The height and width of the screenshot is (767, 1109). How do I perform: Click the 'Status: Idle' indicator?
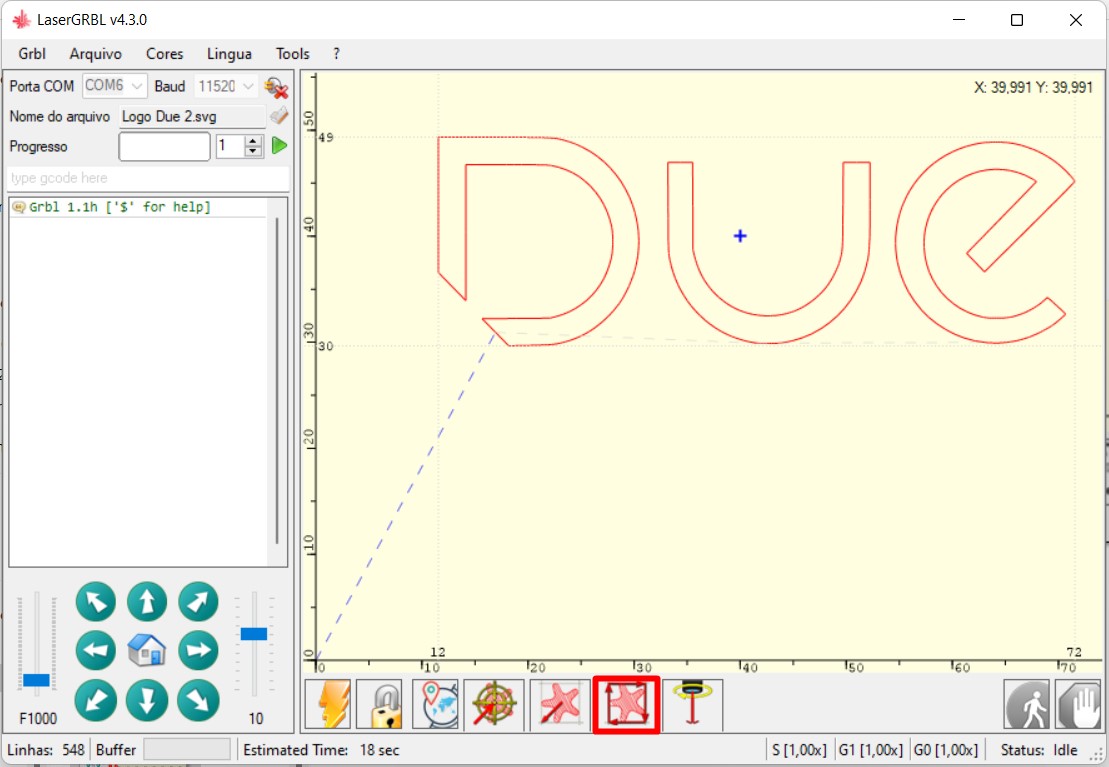tap(1039, 750)
